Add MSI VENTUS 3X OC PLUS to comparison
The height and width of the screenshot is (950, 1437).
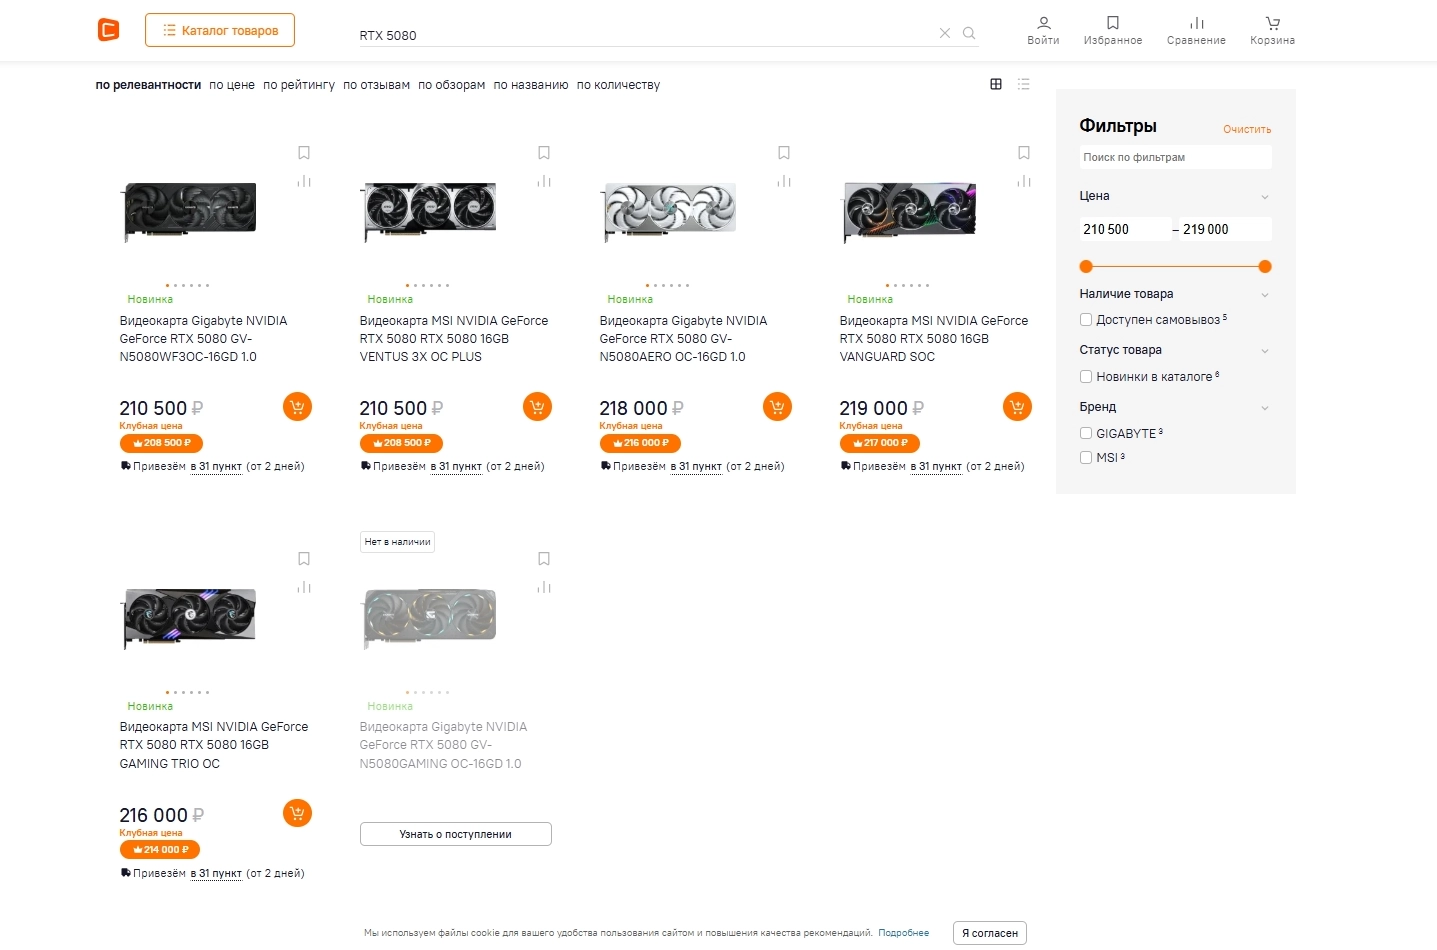544,181
